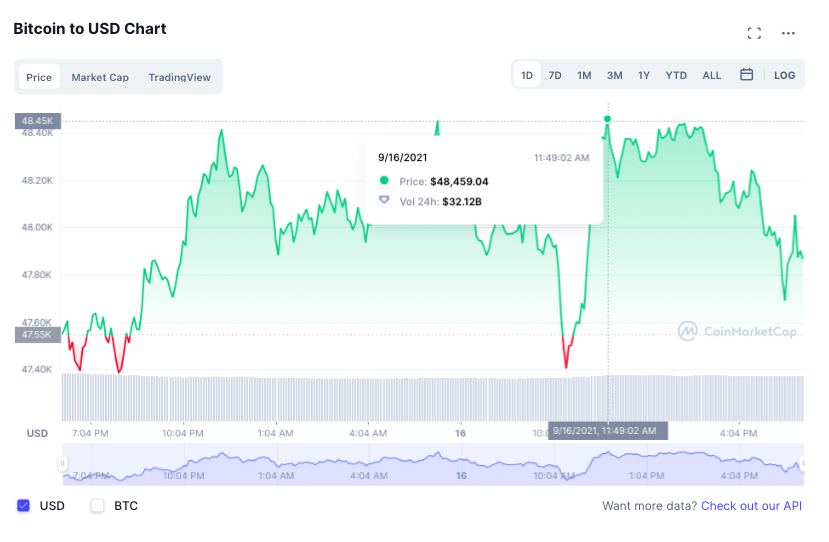
Task: Select the 1M time range
Action: coord(584,75)
